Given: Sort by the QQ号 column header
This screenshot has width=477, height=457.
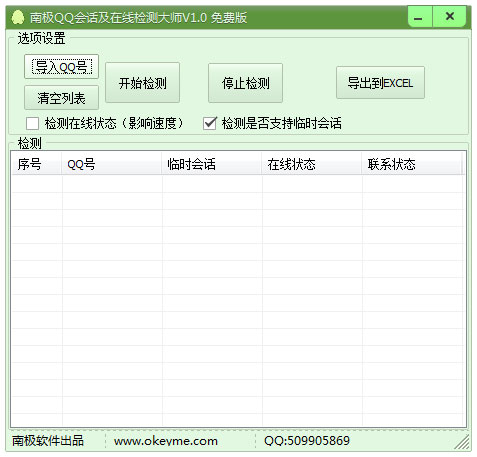Looking at the screenshot, I should pos(112,164).
